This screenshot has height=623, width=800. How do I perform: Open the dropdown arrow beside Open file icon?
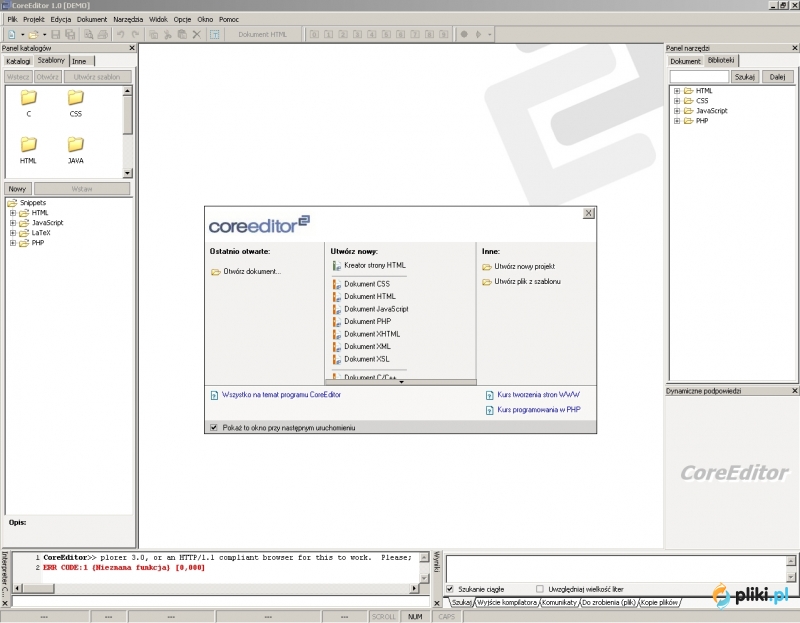click(x=44, y=35)
